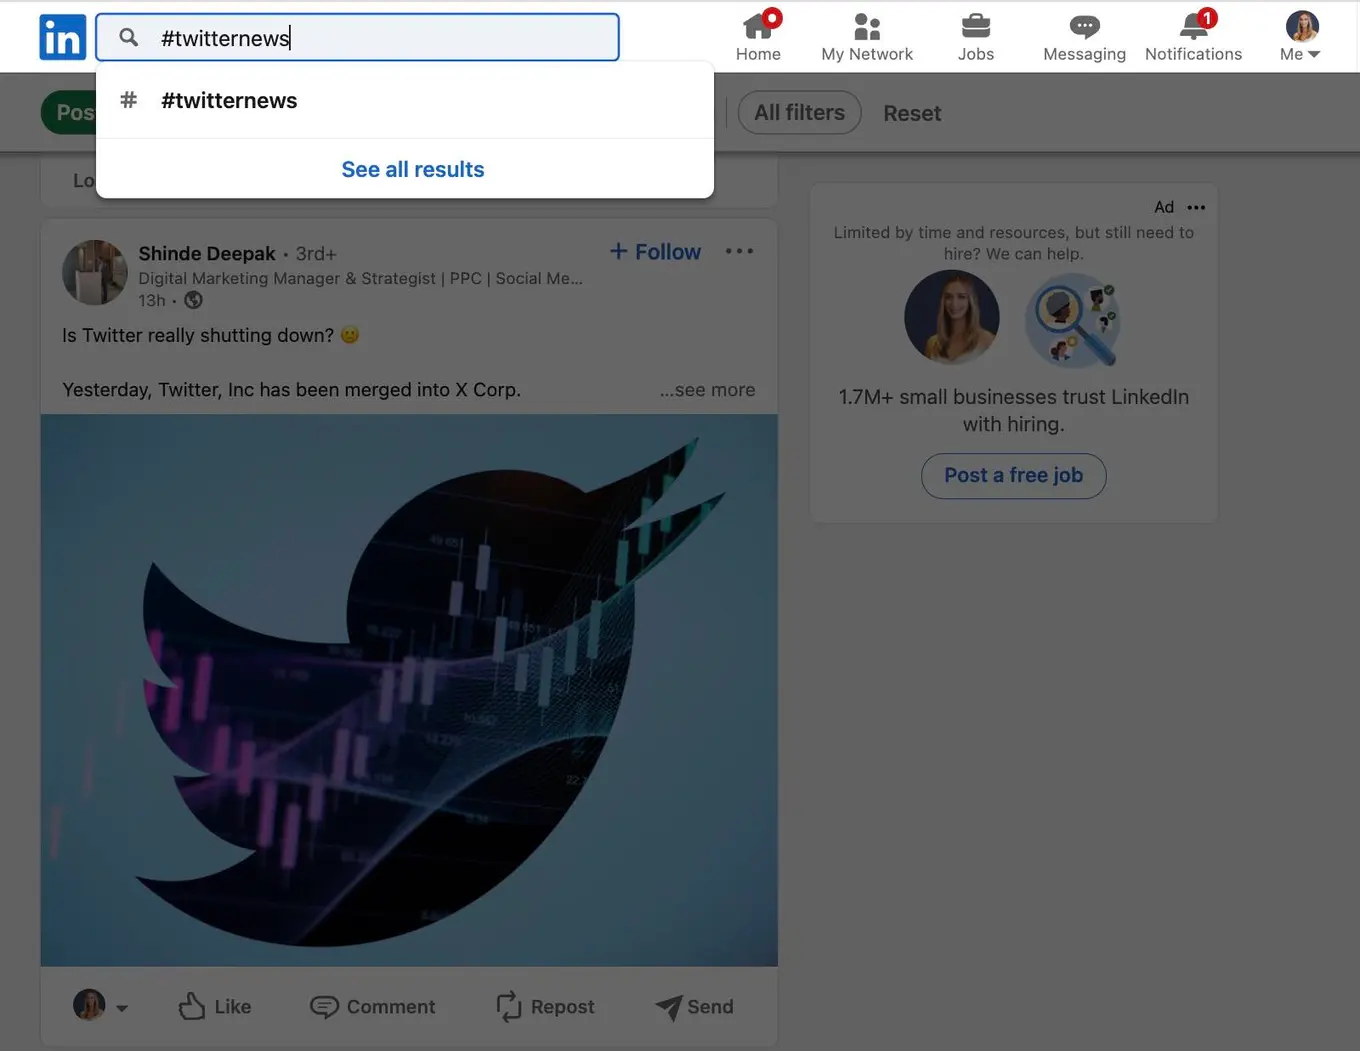1360x1051 pixels.
Task: Click the LinkedIn logo icon
Action: [x=62, y=37]
